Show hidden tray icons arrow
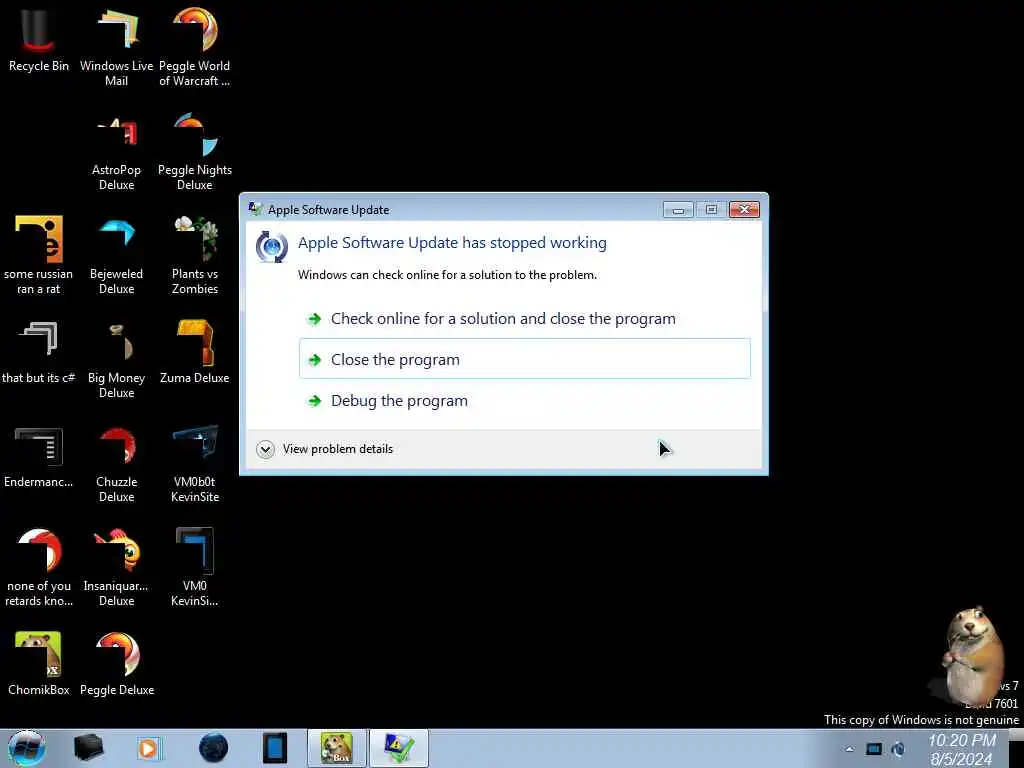 click(849, 749)
